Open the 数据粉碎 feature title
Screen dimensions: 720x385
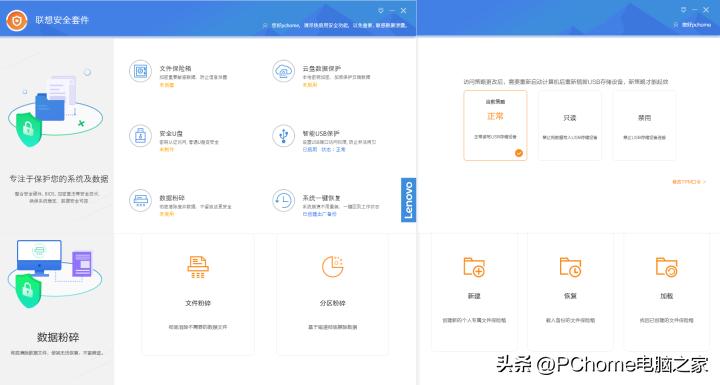point(172,198)
